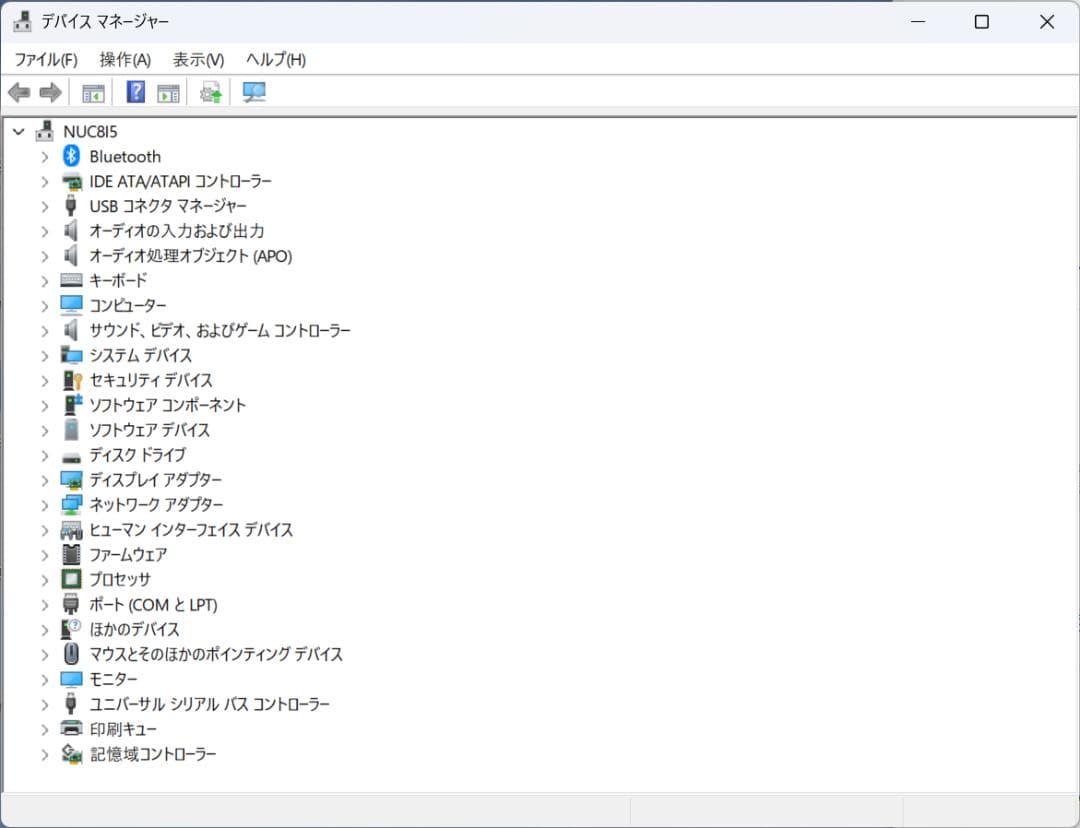Expand the ネットワーク アダプター category

44,505
